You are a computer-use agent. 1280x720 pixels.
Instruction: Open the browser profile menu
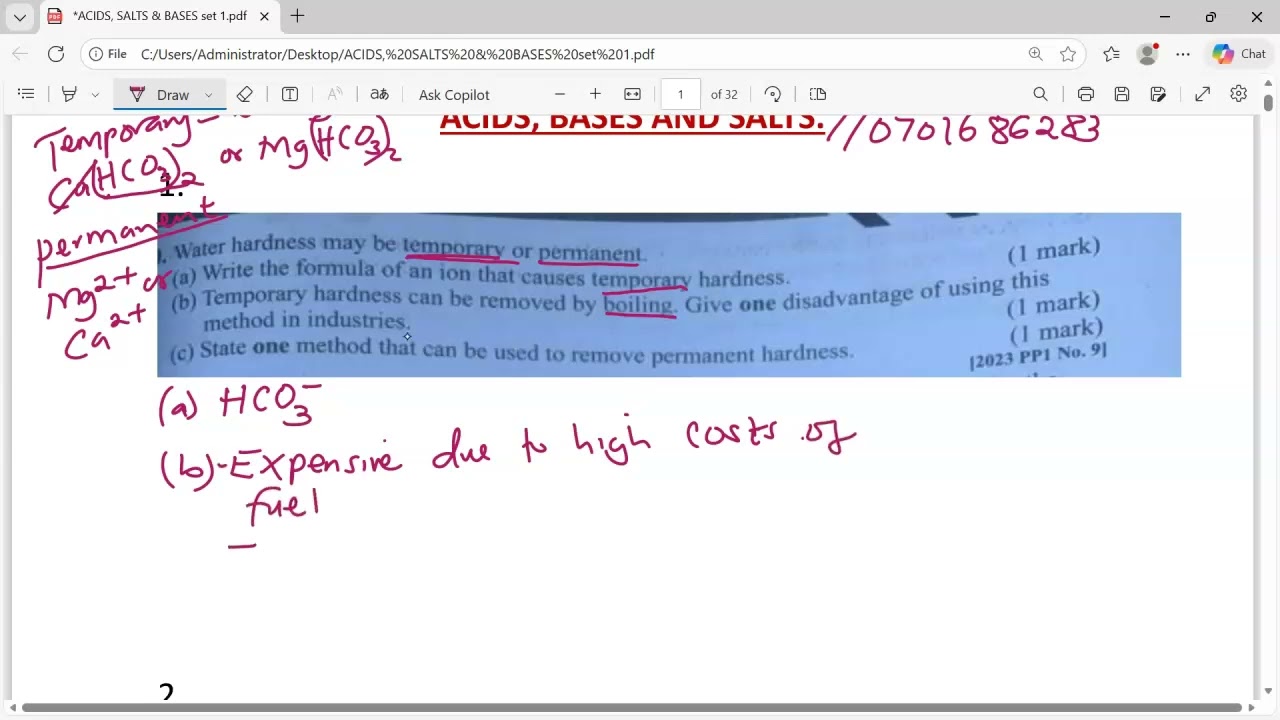click(1147, 54)
